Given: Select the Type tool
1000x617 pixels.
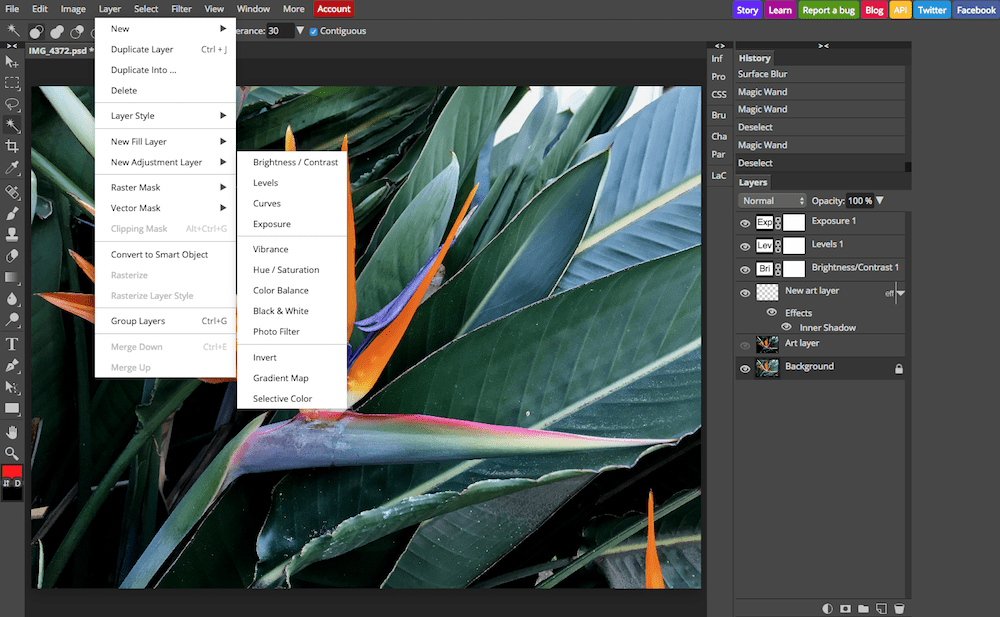Looking at the screenshot, I should 13,344.
